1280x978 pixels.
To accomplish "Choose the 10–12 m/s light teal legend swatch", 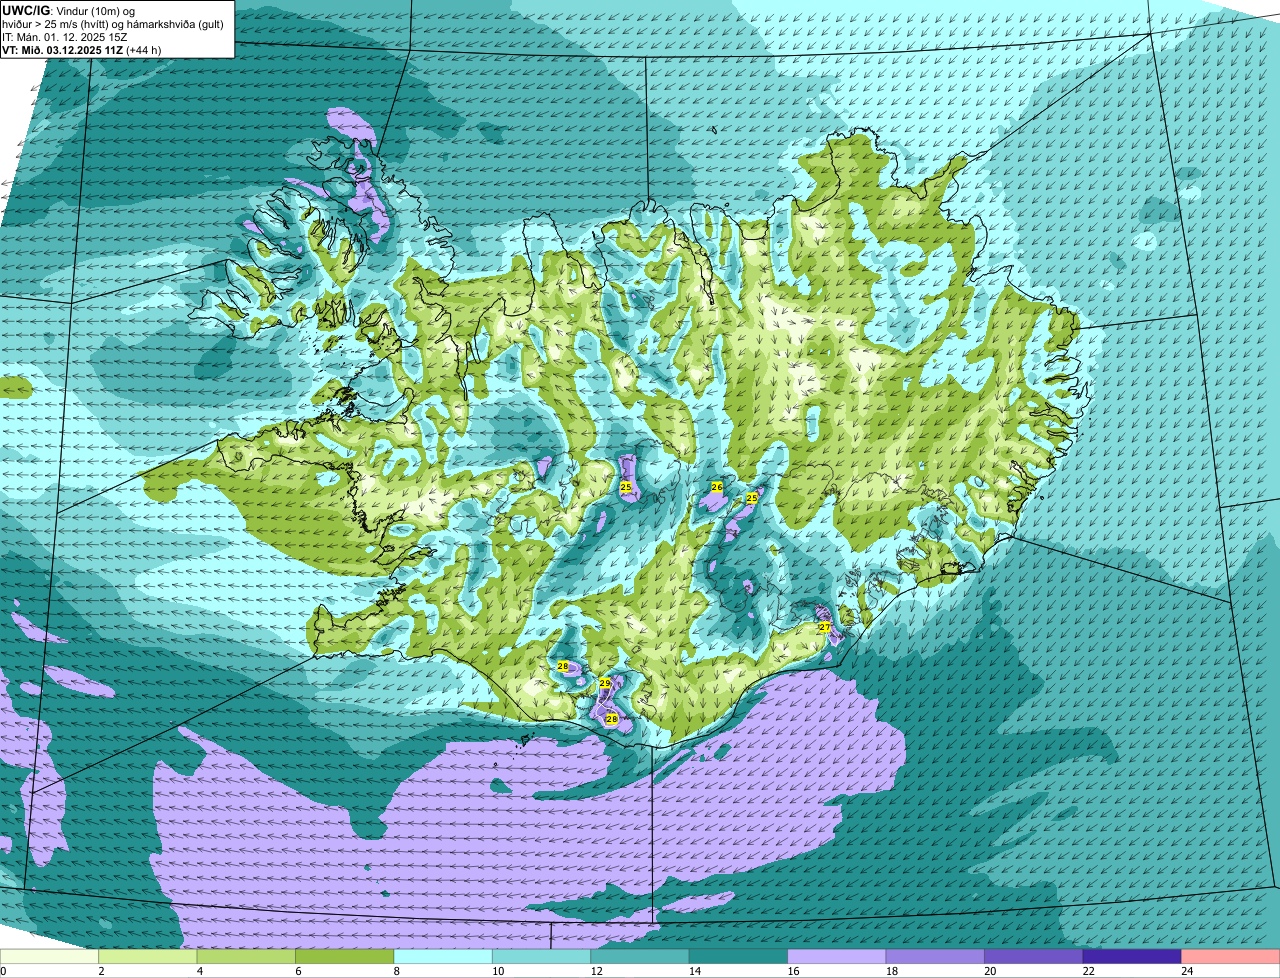I will [542, 956].
